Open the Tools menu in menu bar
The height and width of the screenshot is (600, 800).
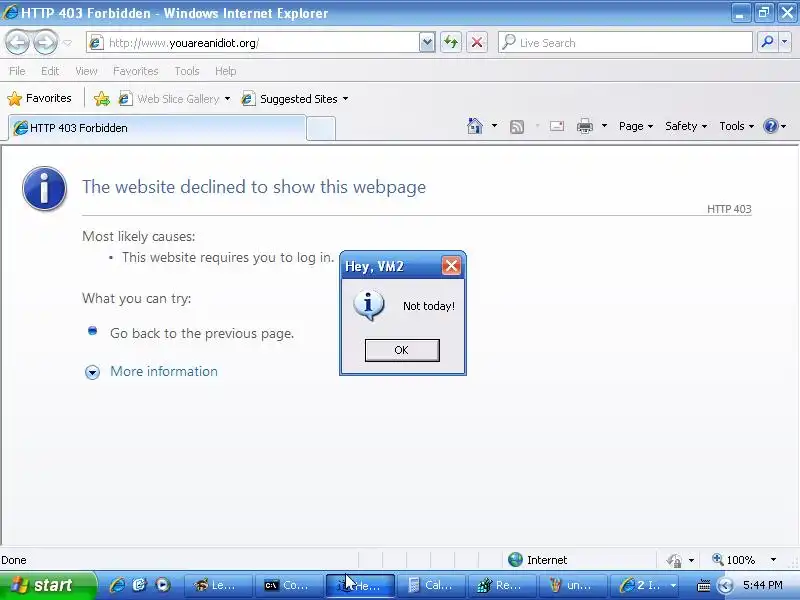point(187,71)
